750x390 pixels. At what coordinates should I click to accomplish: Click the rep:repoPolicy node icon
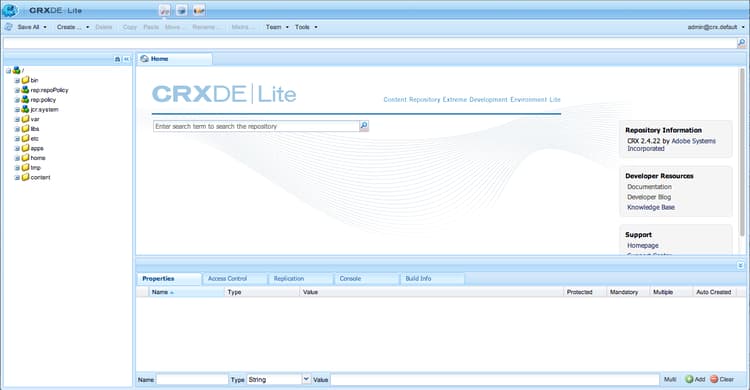[25, 89]
